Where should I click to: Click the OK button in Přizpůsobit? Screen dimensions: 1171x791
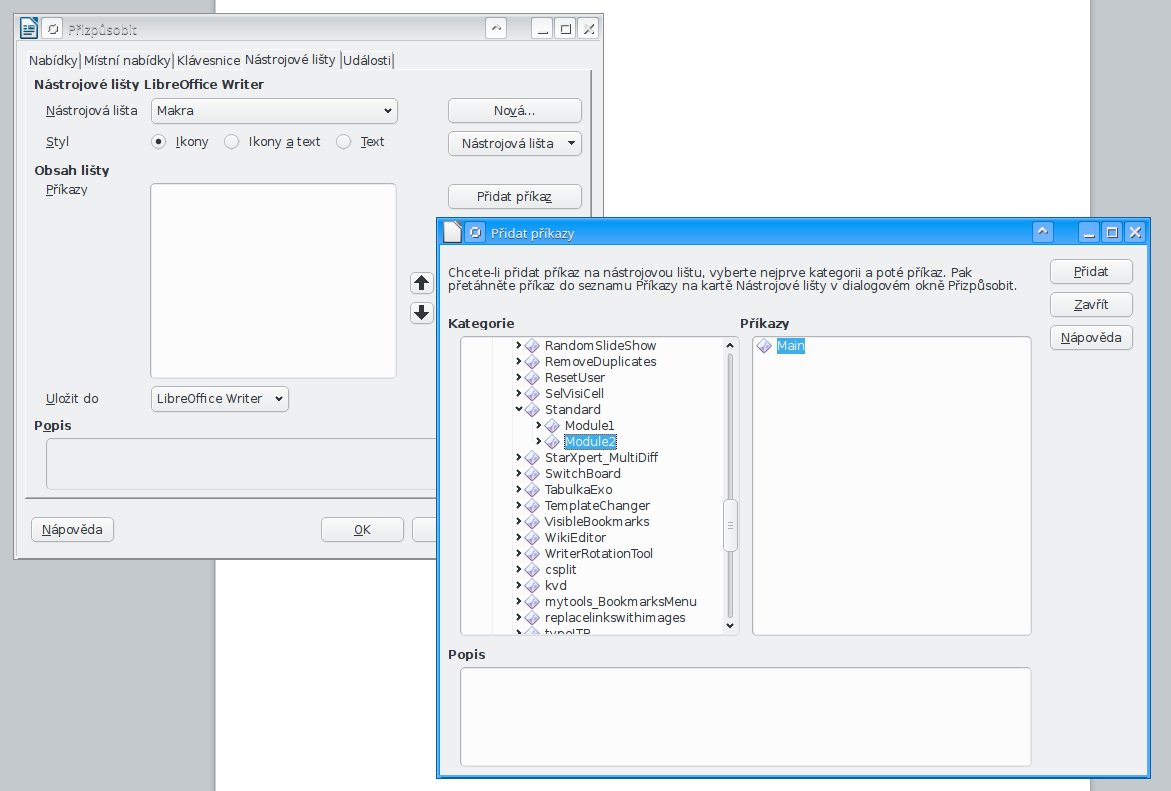tap(362, 530)
